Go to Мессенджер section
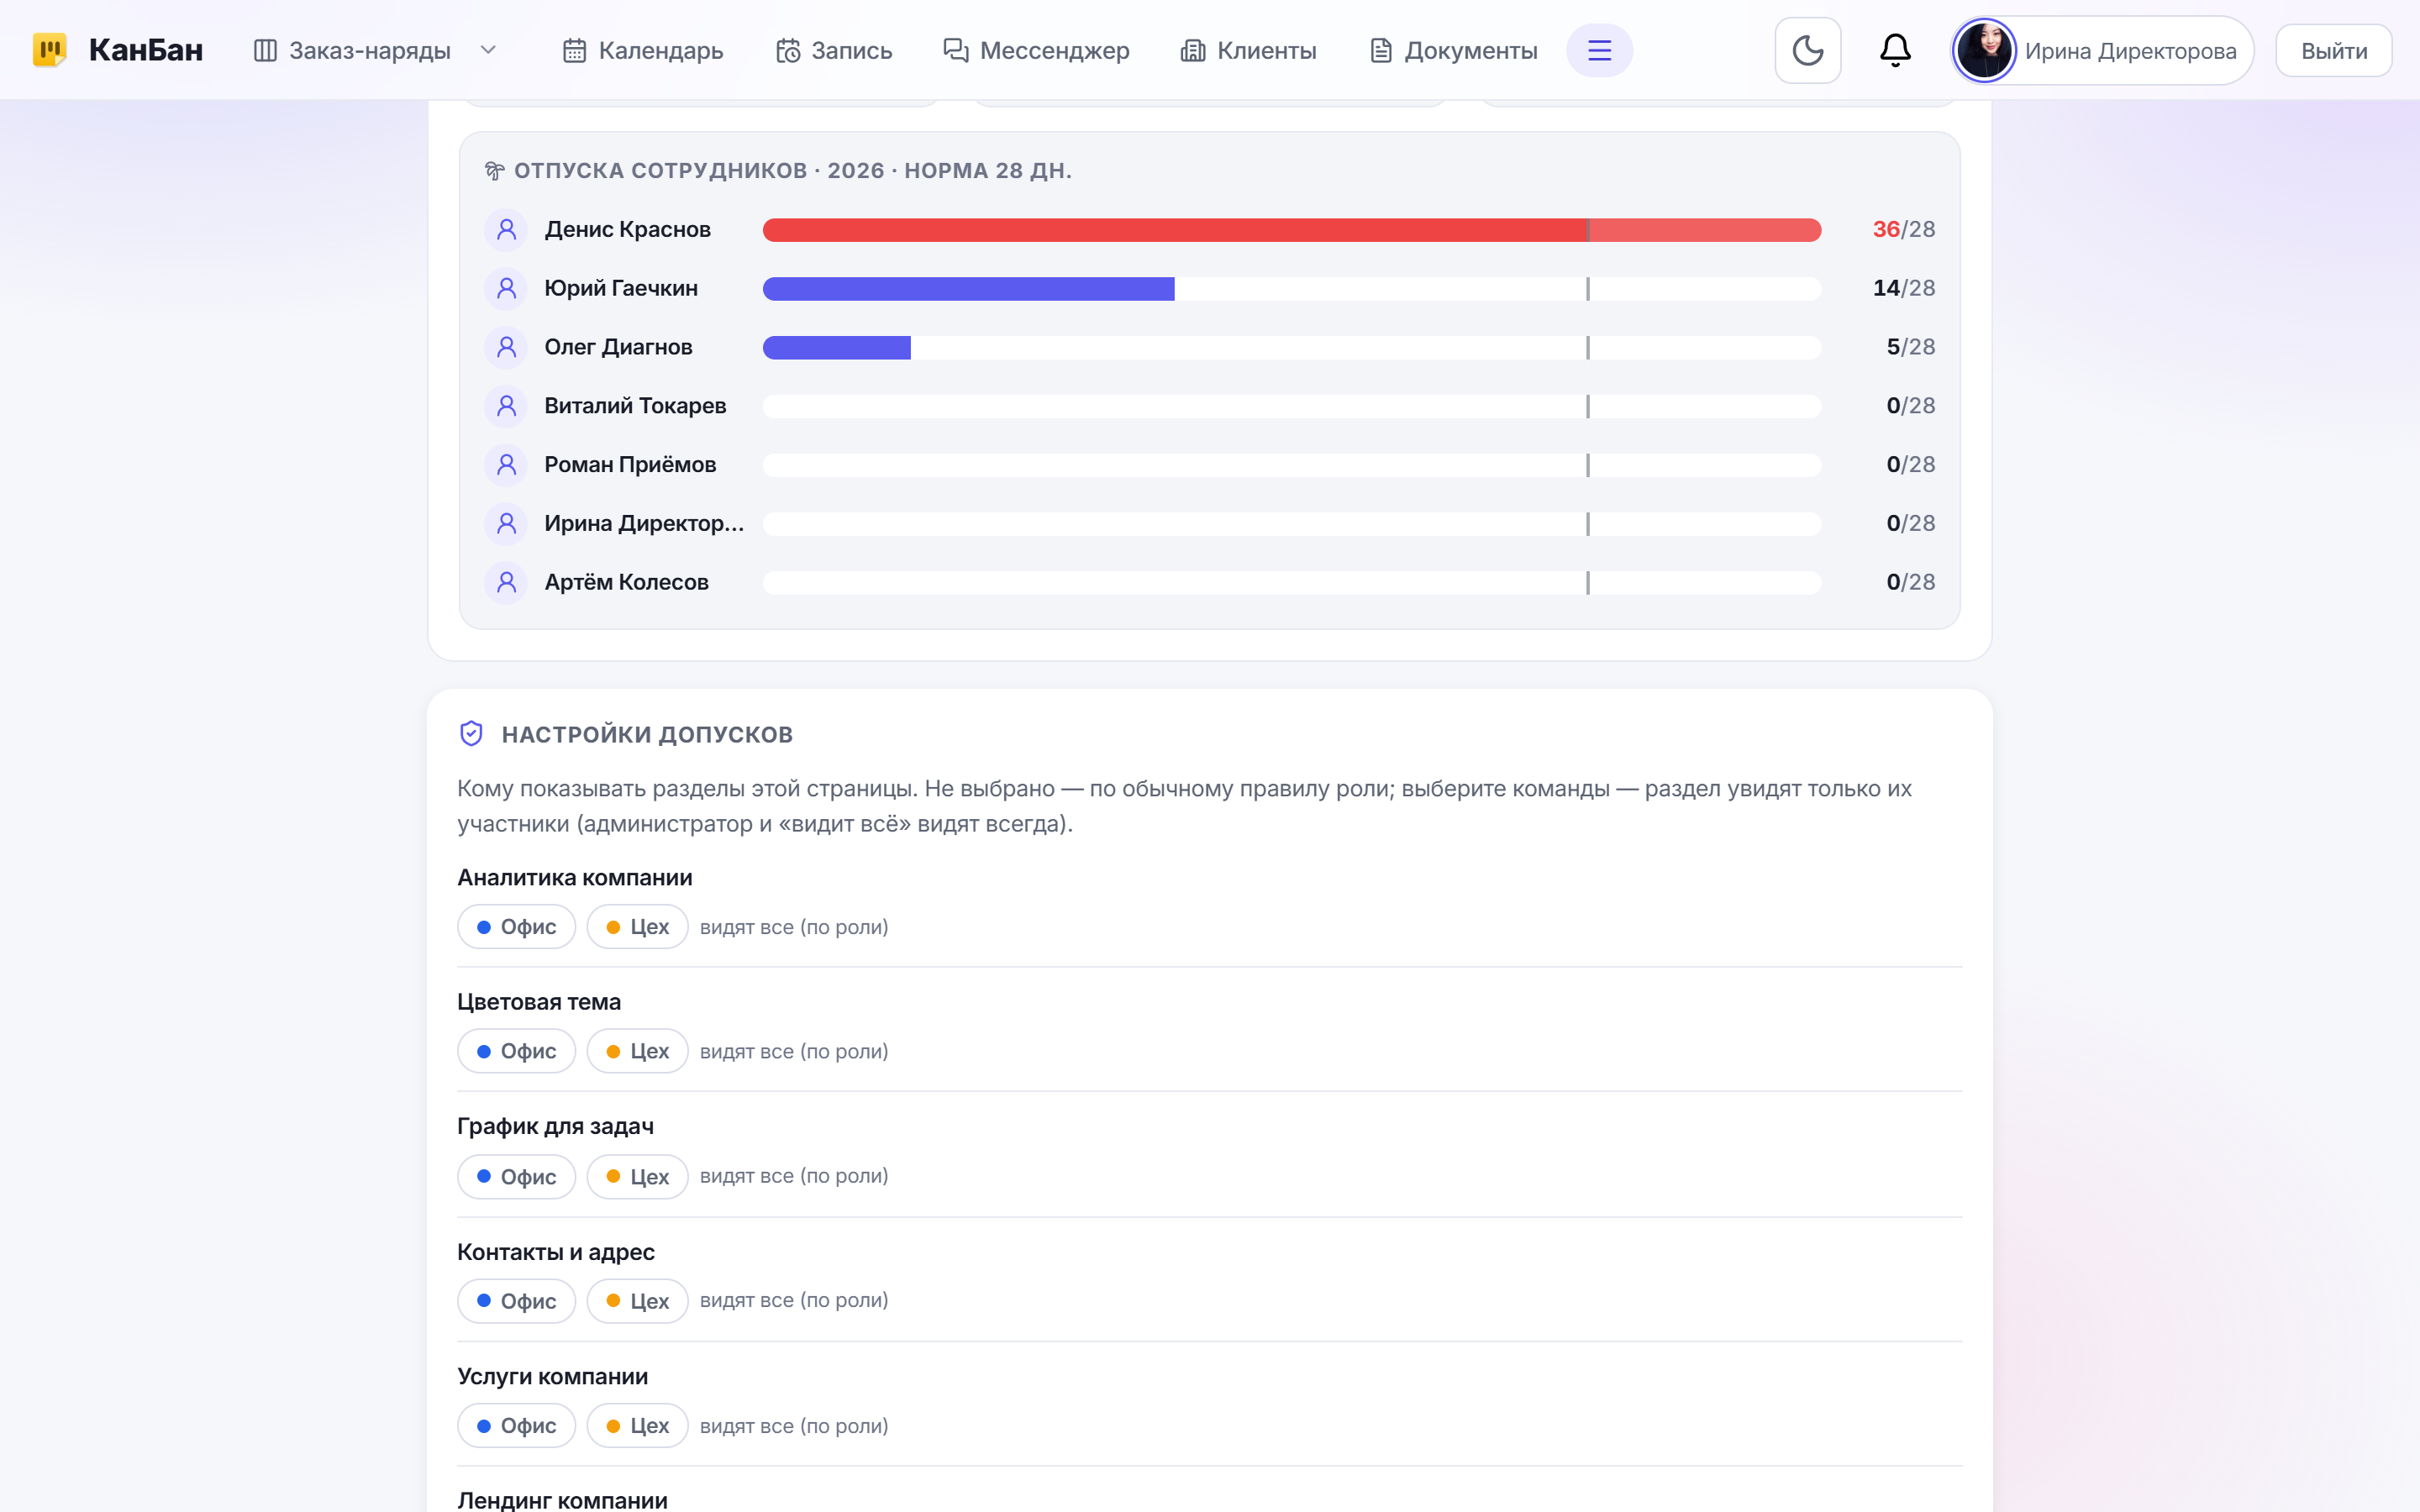The image size is (2420, 1512). (x=1036, y=50)
